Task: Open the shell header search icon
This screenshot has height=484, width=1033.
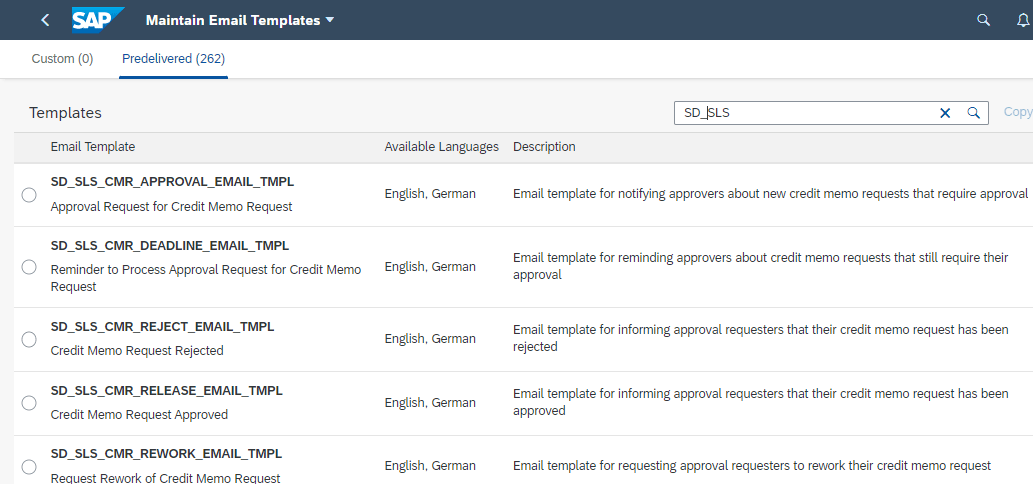Action: pos(984,20)
